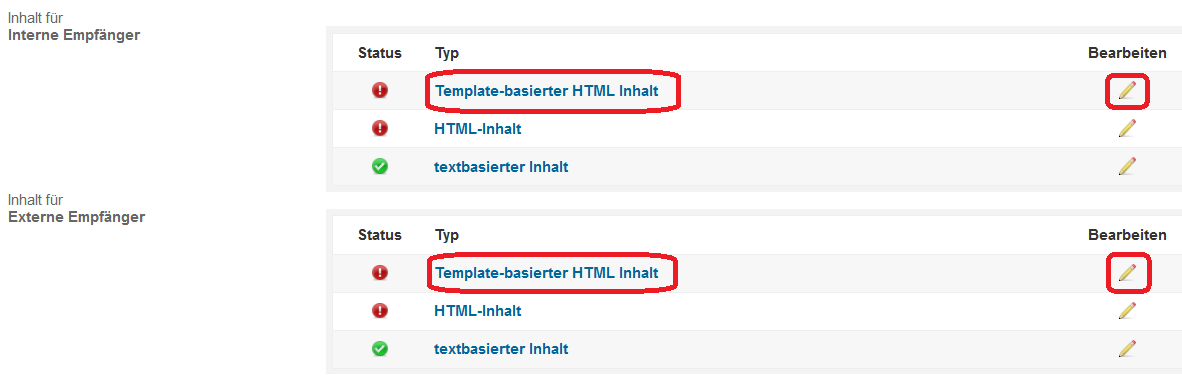Viewport: 1182px width, 377px height.
Task: Edit the template-based HTML content for Interne Empfänger
Action: 1127,90
